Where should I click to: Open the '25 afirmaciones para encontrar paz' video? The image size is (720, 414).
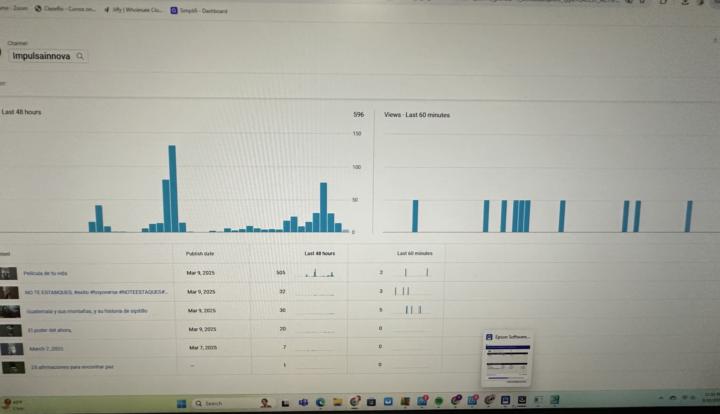click(x=72, y=367)
